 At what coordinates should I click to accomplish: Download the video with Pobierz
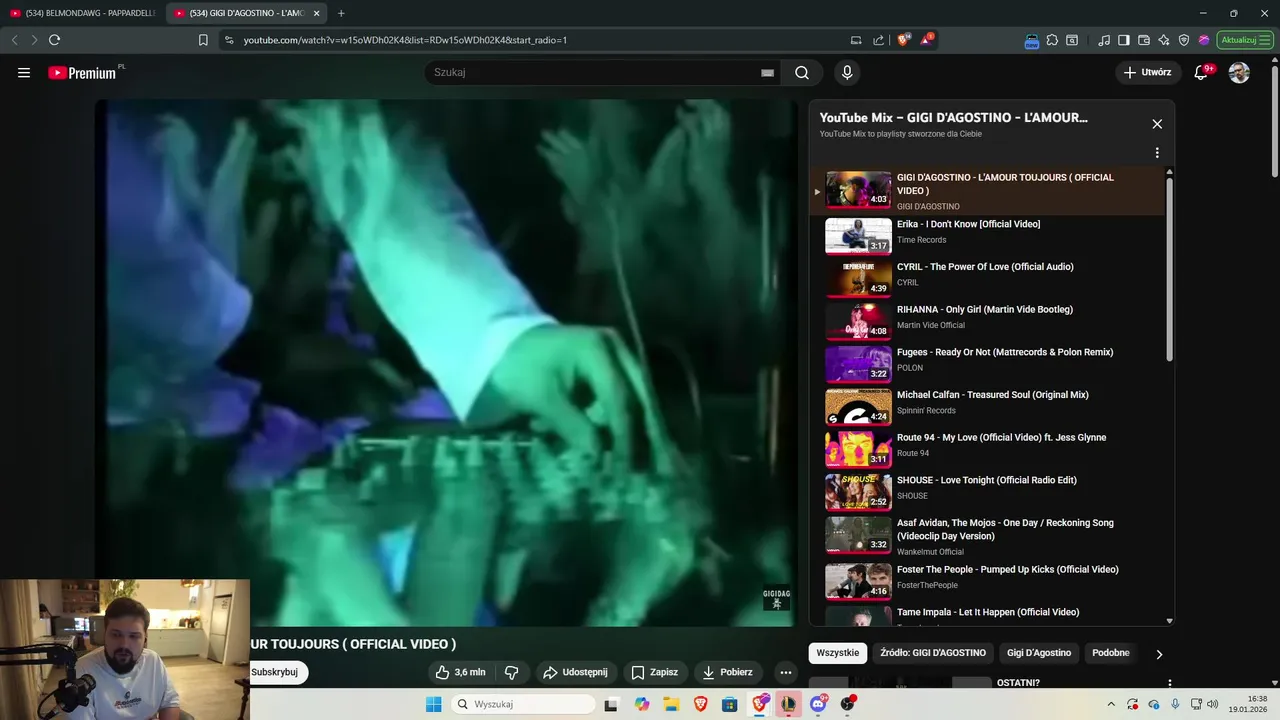(x=727, y=672)
